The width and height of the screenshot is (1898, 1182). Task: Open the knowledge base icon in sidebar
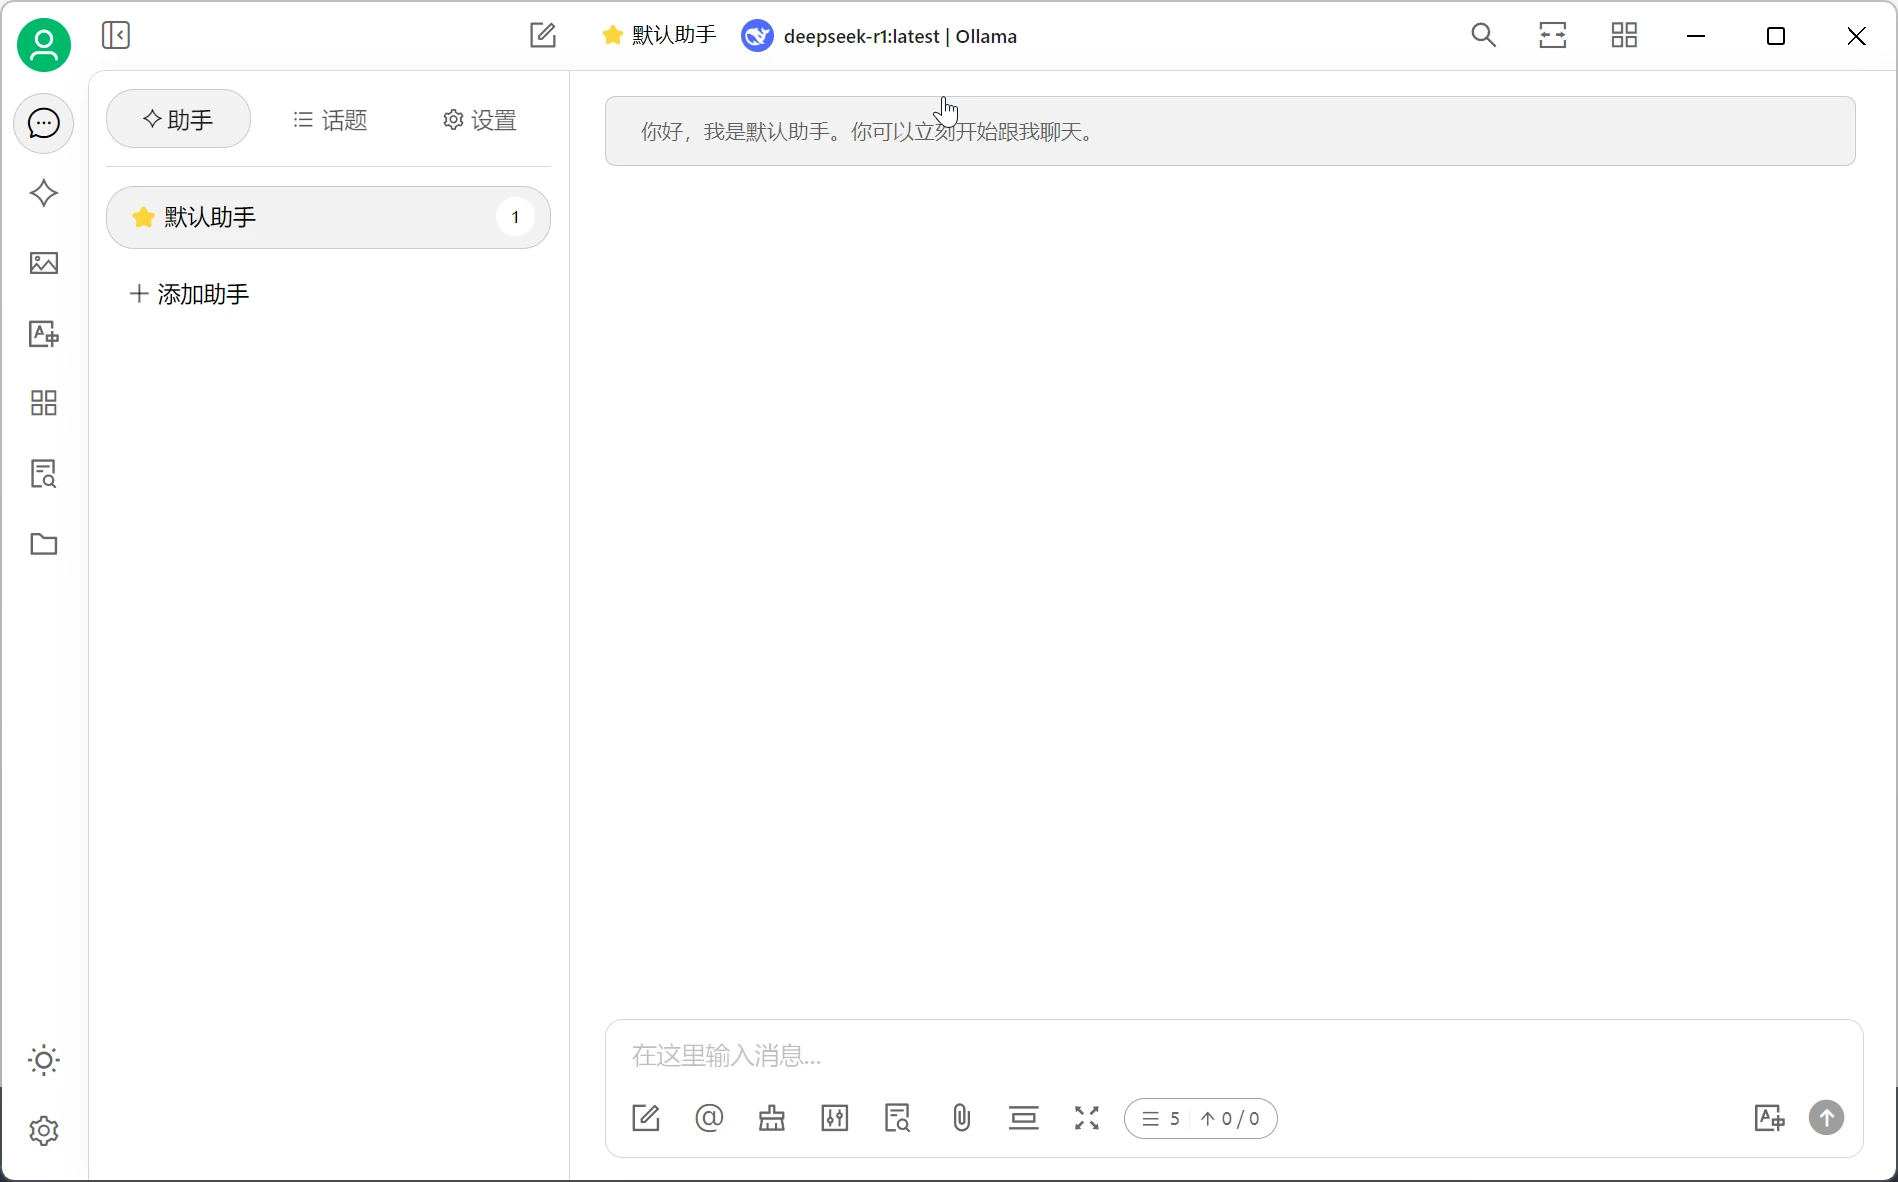[44, 473]
